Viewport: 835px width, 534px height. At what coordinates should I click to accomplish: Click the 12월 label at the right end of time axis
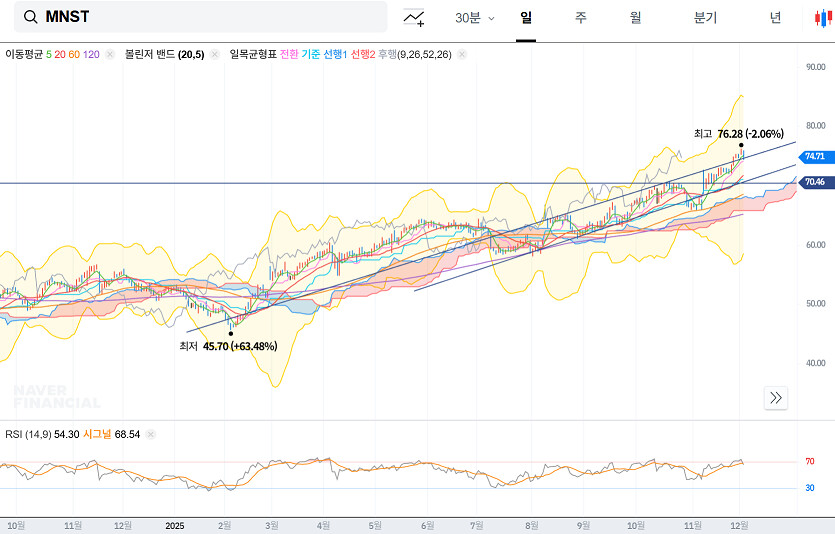[x=739, y=526]
